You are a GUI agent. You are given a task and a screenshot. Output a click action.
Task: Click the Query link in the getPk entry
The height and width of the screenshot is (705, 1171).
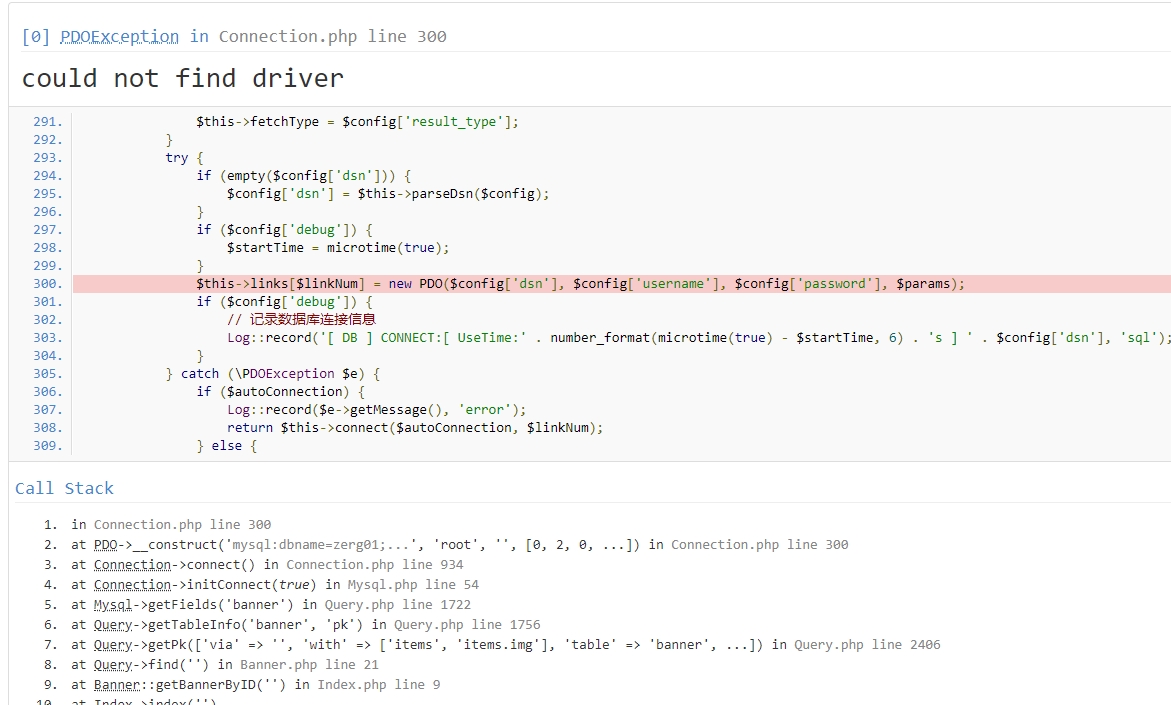113,645
